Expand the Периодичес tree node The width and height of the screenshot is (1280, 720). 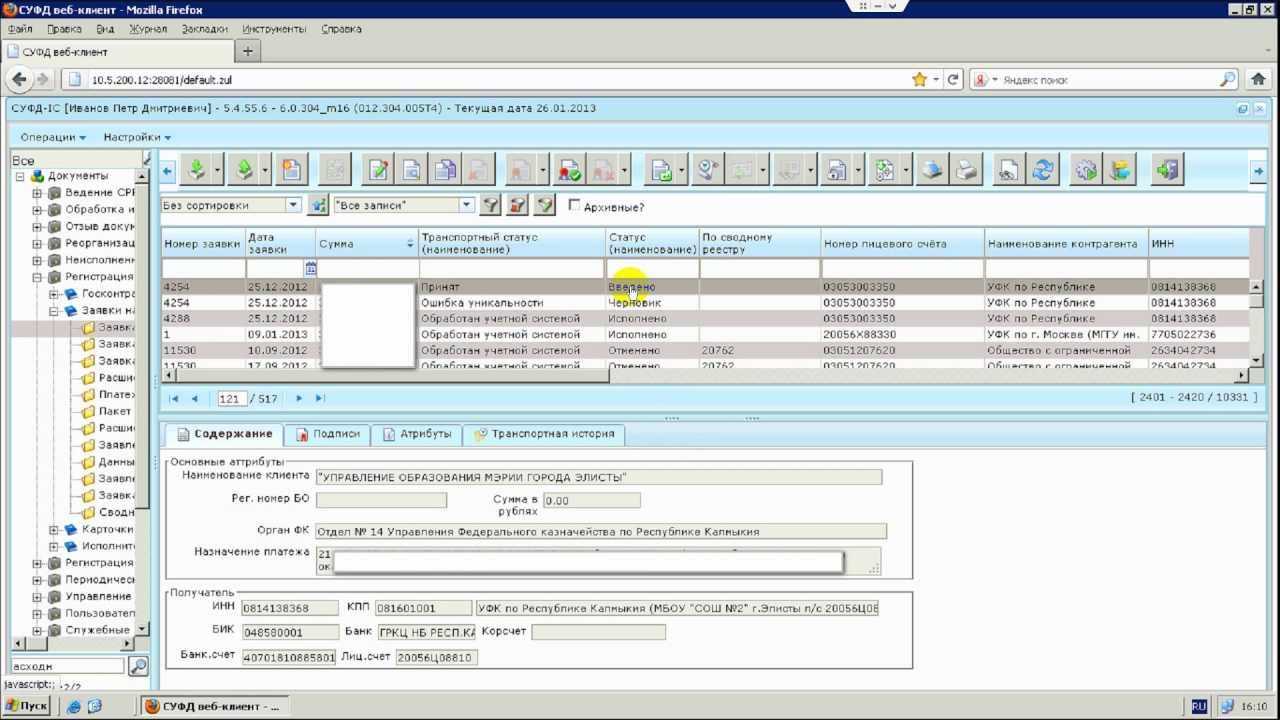[x=37, y=580]
